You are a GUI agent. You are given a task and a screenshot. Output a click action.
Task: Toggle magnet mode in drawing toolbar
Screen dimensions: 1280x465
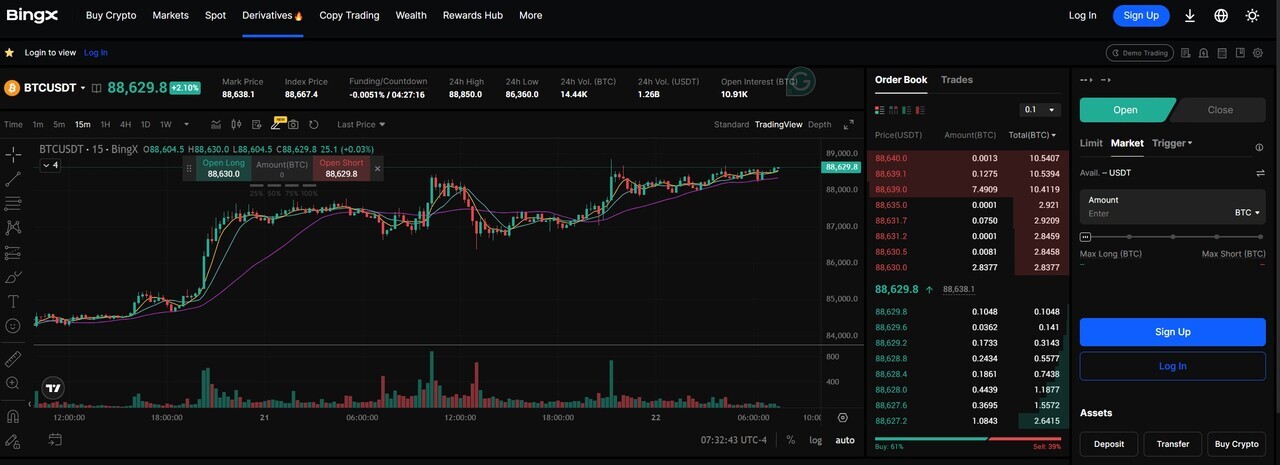(x=13, y=416)
